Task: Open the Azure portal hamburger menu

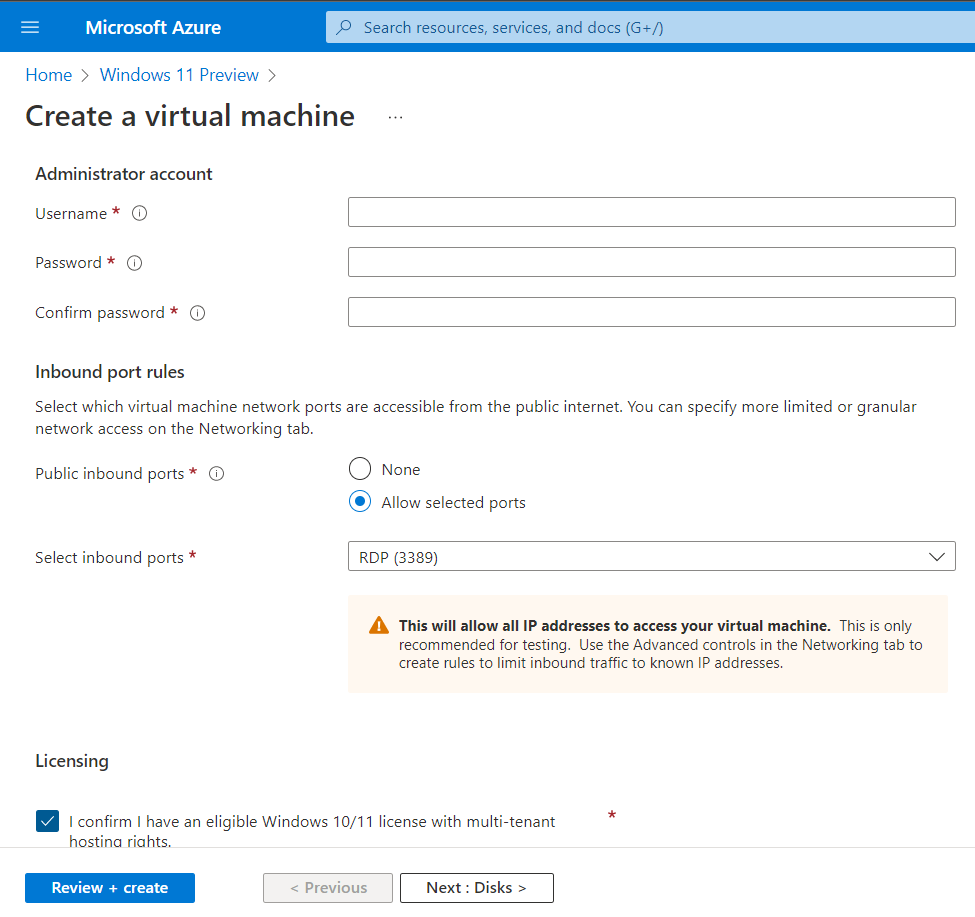Action: tap(29, 27)
